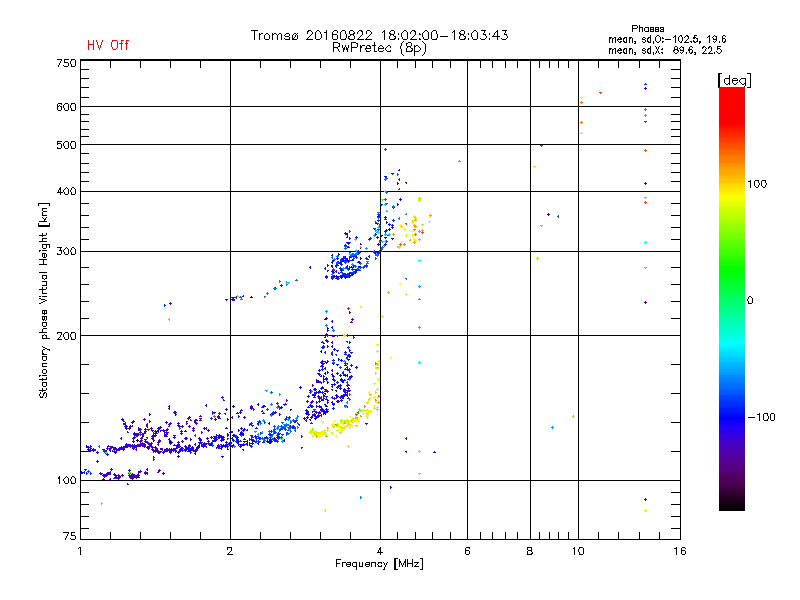Click the '750' height axis tick label
The image size is (800, 600).
pos(66,63)
